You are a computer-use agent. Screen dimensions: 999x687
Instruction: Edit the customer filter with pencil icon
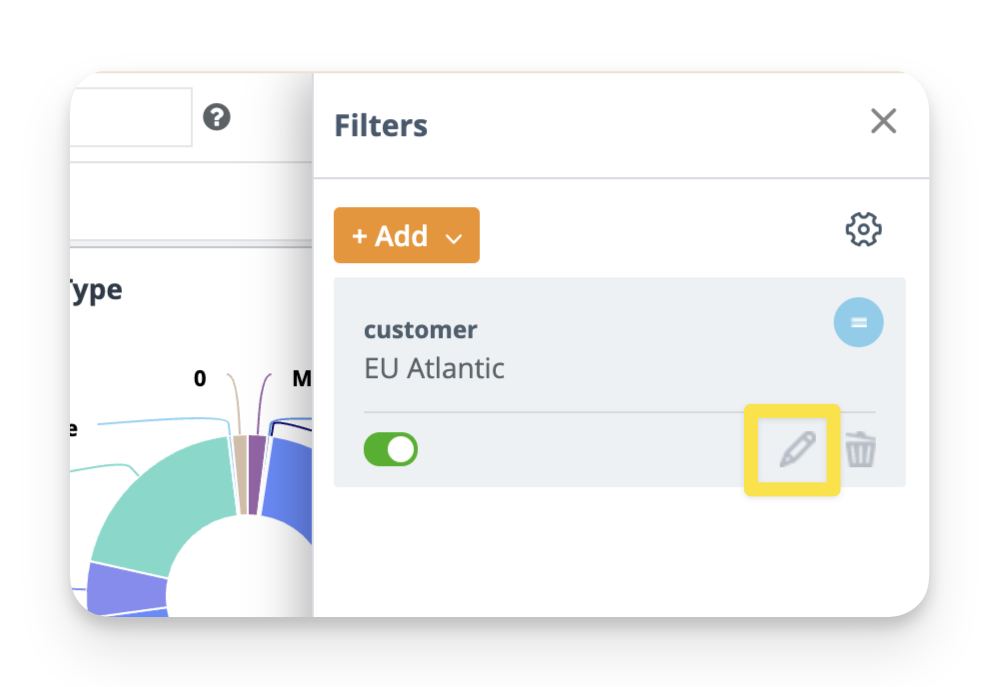click(x=797, y=451)
